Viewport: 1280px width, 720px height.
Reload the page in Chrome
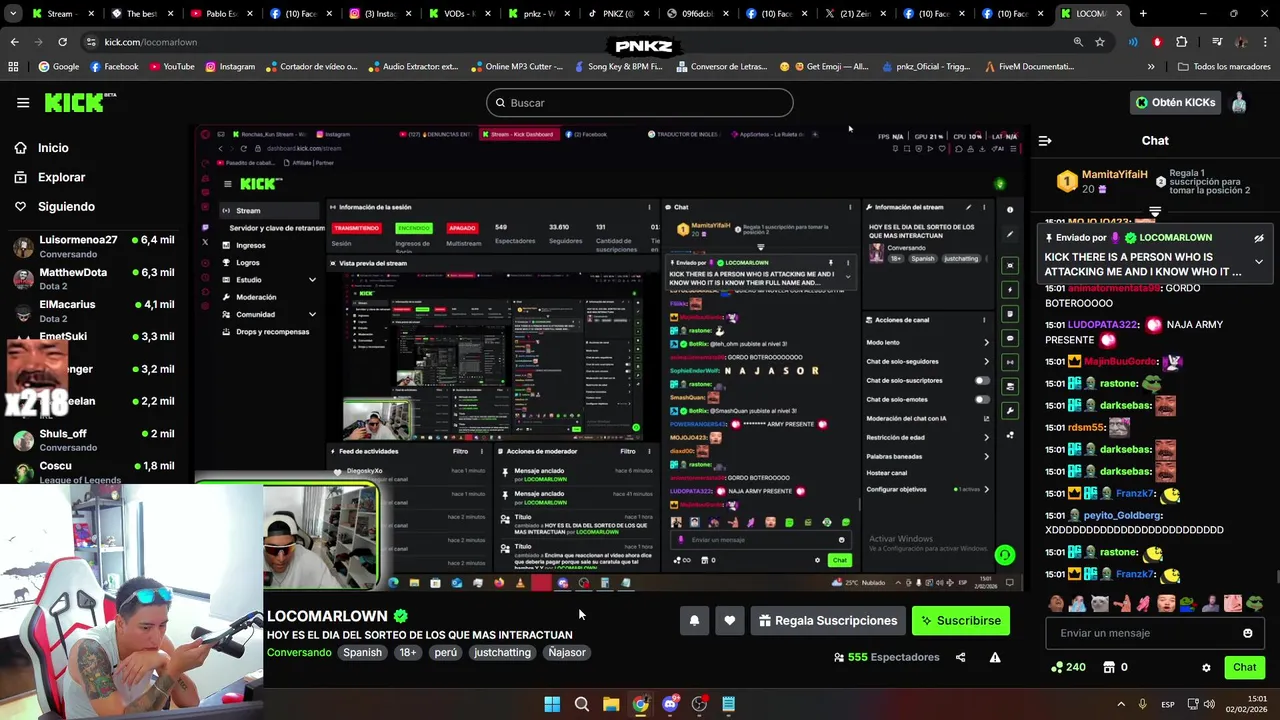coord(62,42)
